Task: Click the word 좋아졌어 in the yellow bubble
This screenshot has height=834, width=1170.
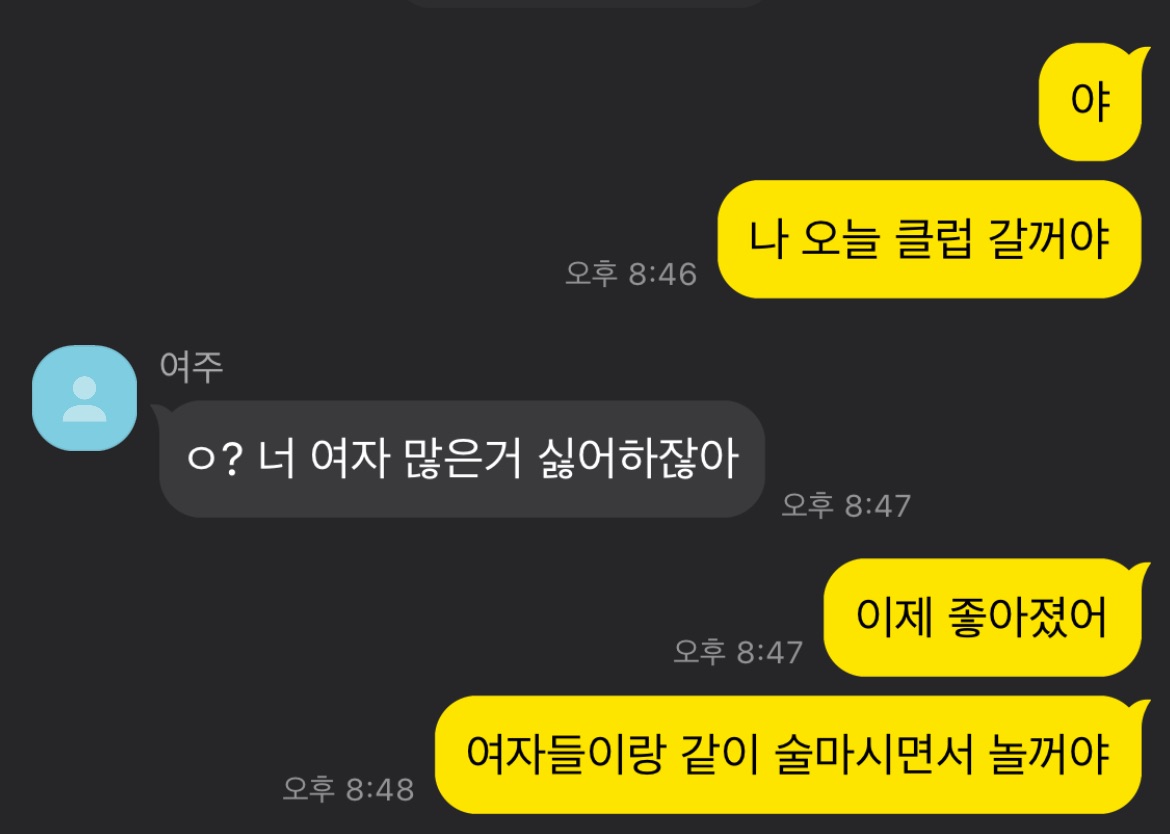Action: point(1027,618)
